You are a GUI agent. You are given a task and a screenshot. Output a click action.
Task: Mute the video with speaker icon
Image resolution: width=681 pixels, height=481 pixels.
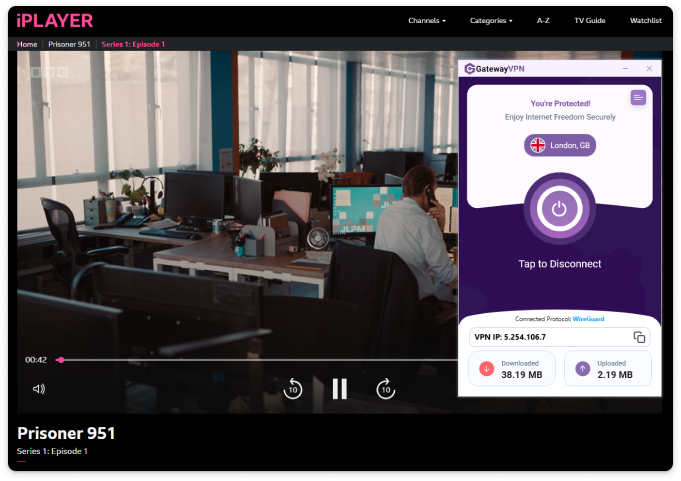[x=39, y=389]
